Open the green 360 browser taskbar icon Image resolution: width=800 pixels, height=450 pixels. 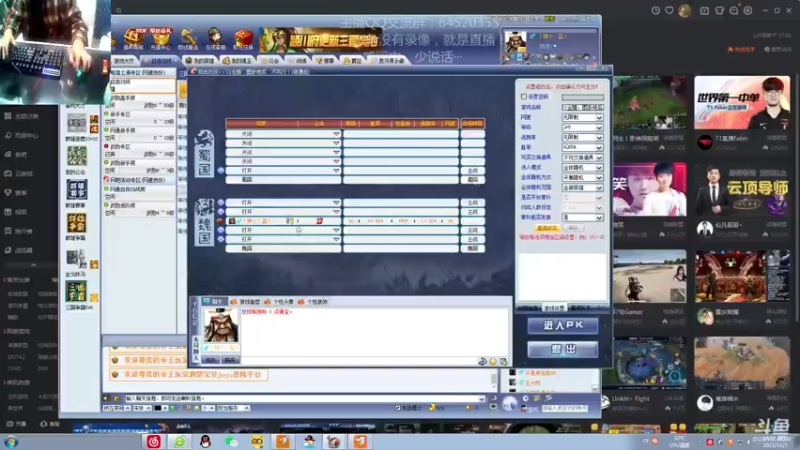click(180, 442)
